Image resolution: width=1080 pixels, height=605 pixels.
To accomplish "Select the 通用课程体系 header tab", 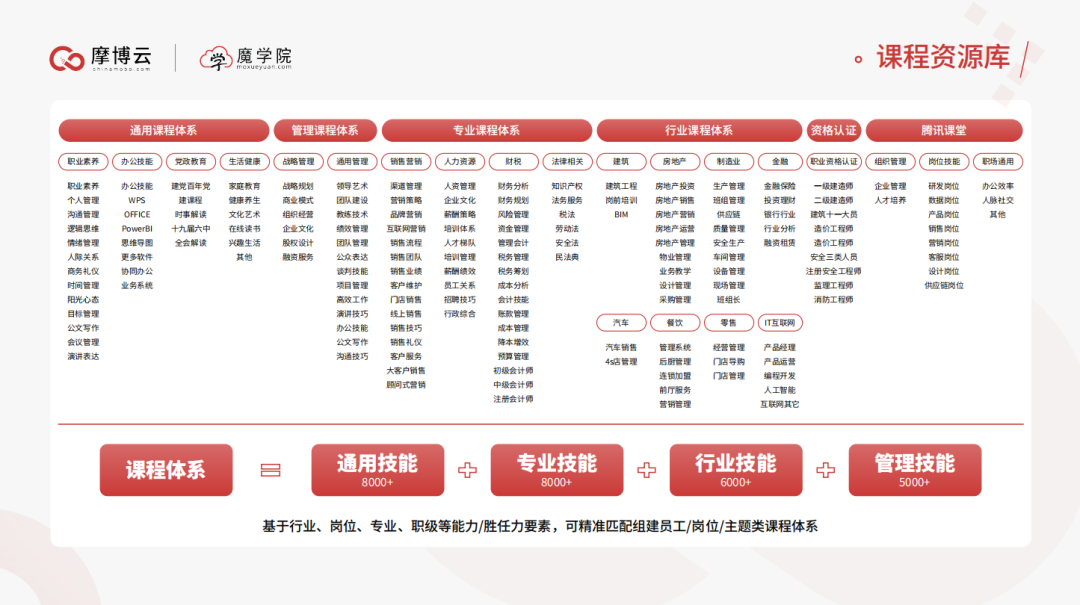I will click(x=163, y=131).
